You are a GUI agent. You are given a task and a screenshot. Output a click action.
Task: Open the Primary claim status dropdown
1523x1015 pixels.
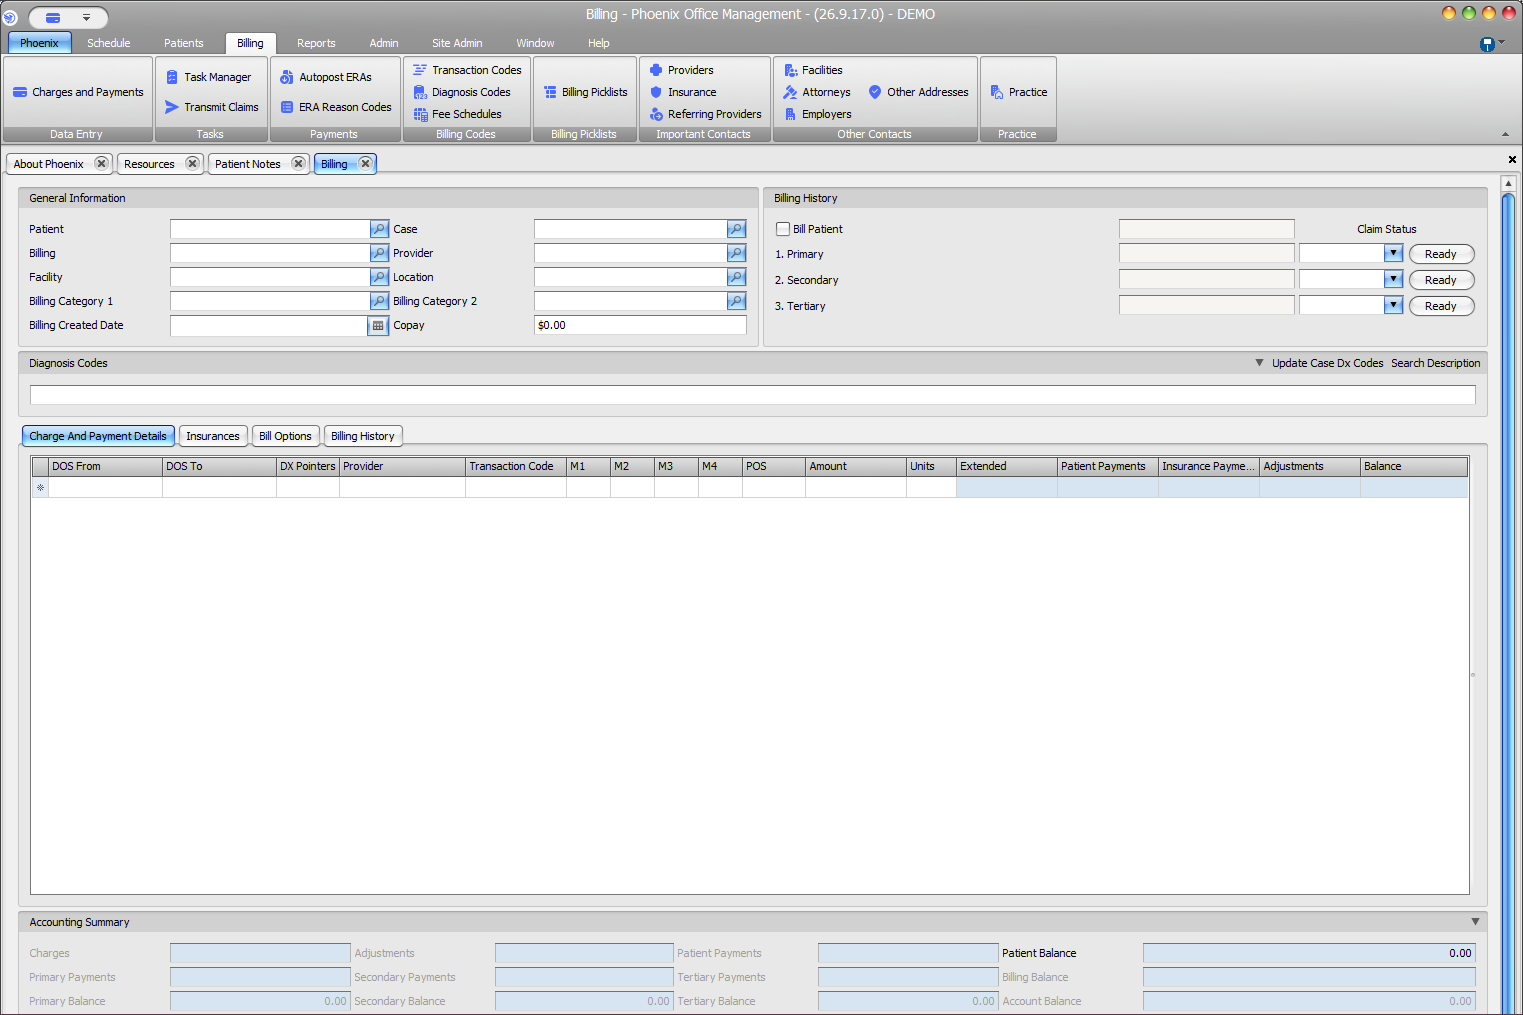point(1393,253)
